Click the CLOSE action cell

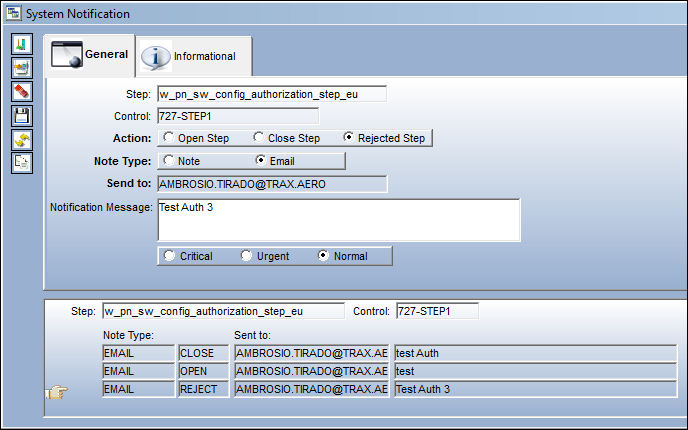point(204,353)
